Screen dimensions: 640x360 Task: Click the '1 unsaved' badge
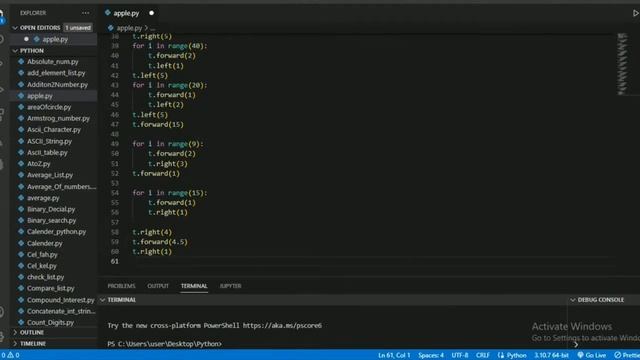[x=78, y=28]
